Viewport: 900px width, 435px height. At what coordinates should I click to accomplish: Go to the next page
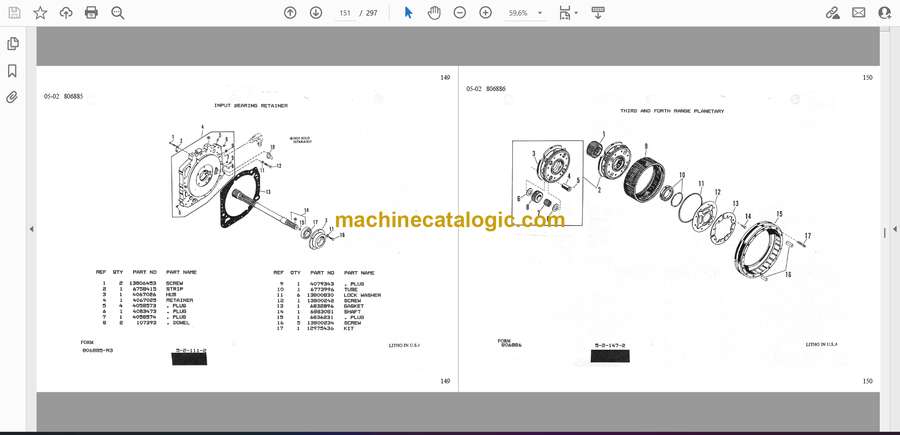316,13
